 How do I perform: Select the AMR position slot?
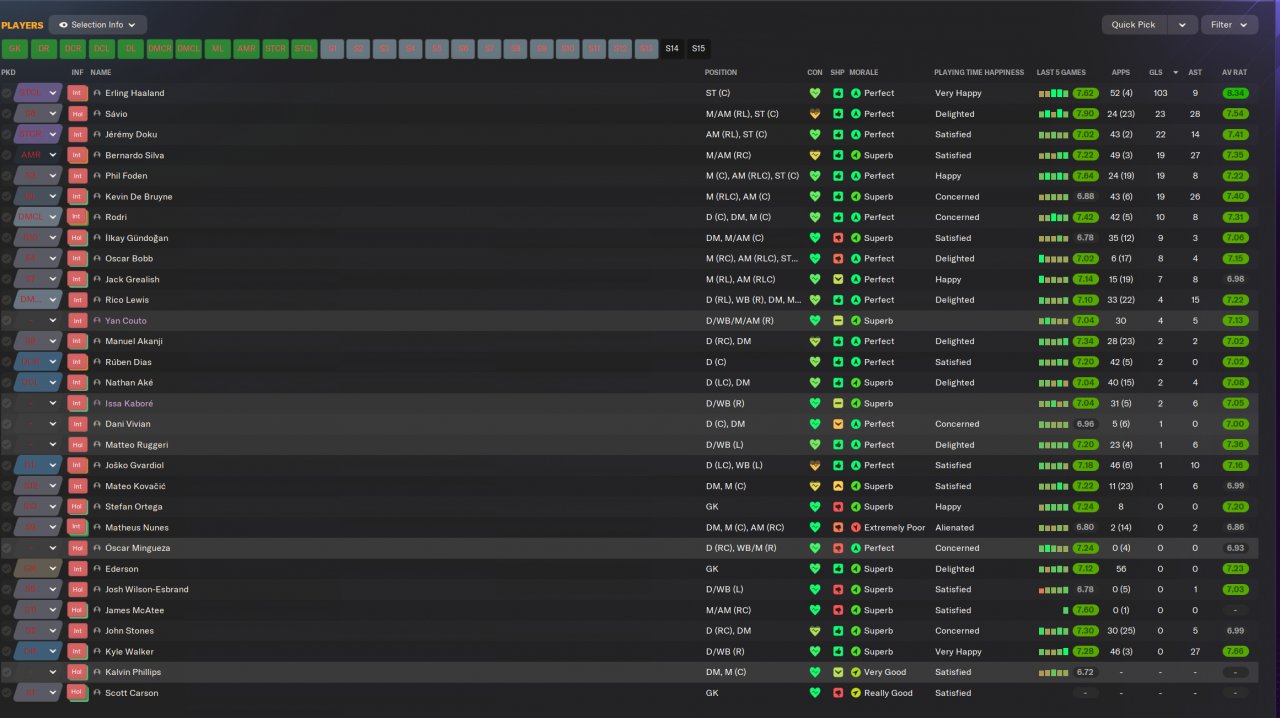click(x=246, y=48)
